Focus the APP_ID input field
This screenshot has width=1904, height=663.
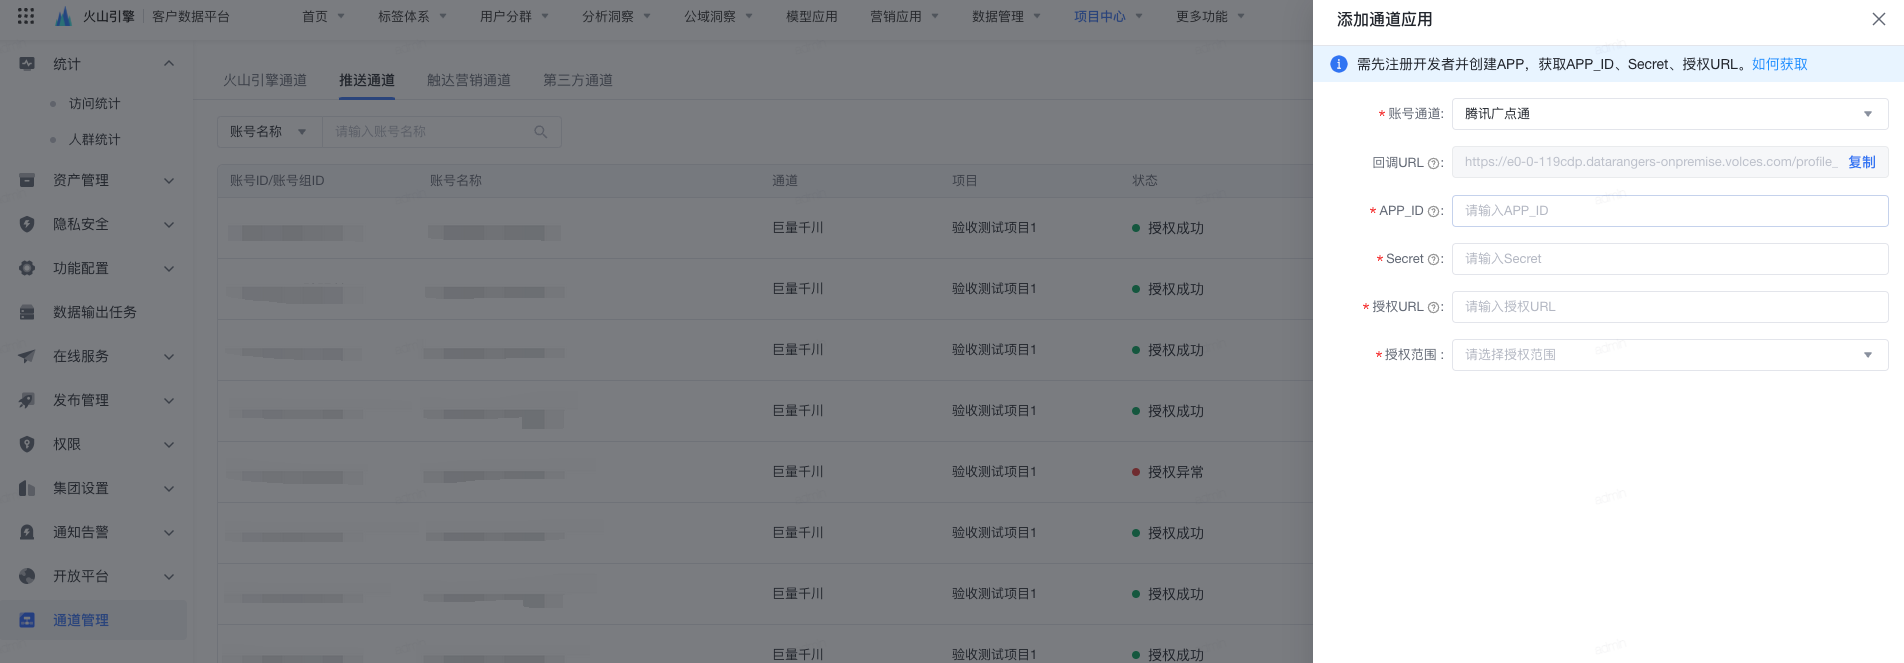tap(1669, 211)
